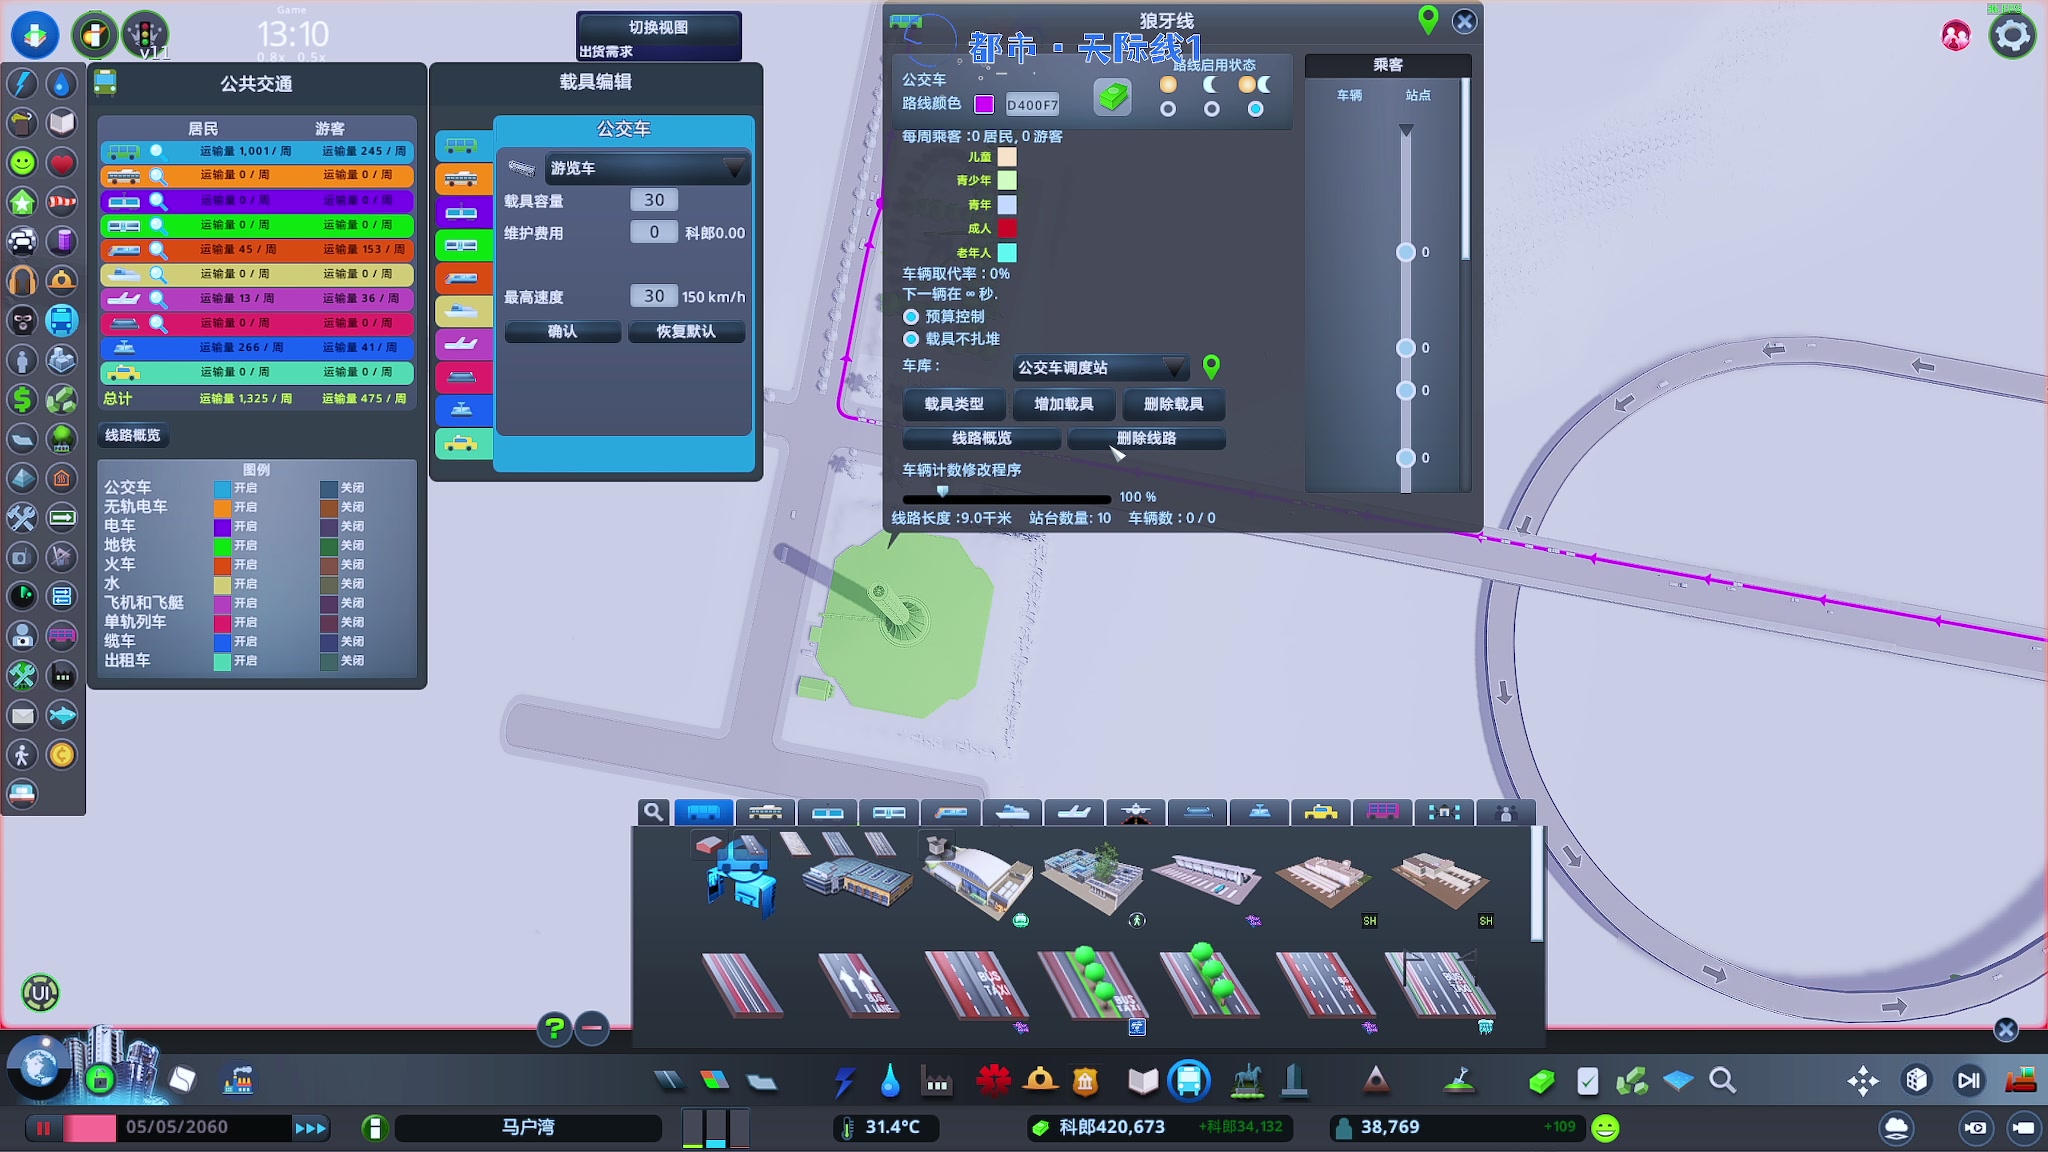Viewport: 2048px width, 1152px height.
Task: Open the water services icon in bottom bar
Action: pos(890,1081)
